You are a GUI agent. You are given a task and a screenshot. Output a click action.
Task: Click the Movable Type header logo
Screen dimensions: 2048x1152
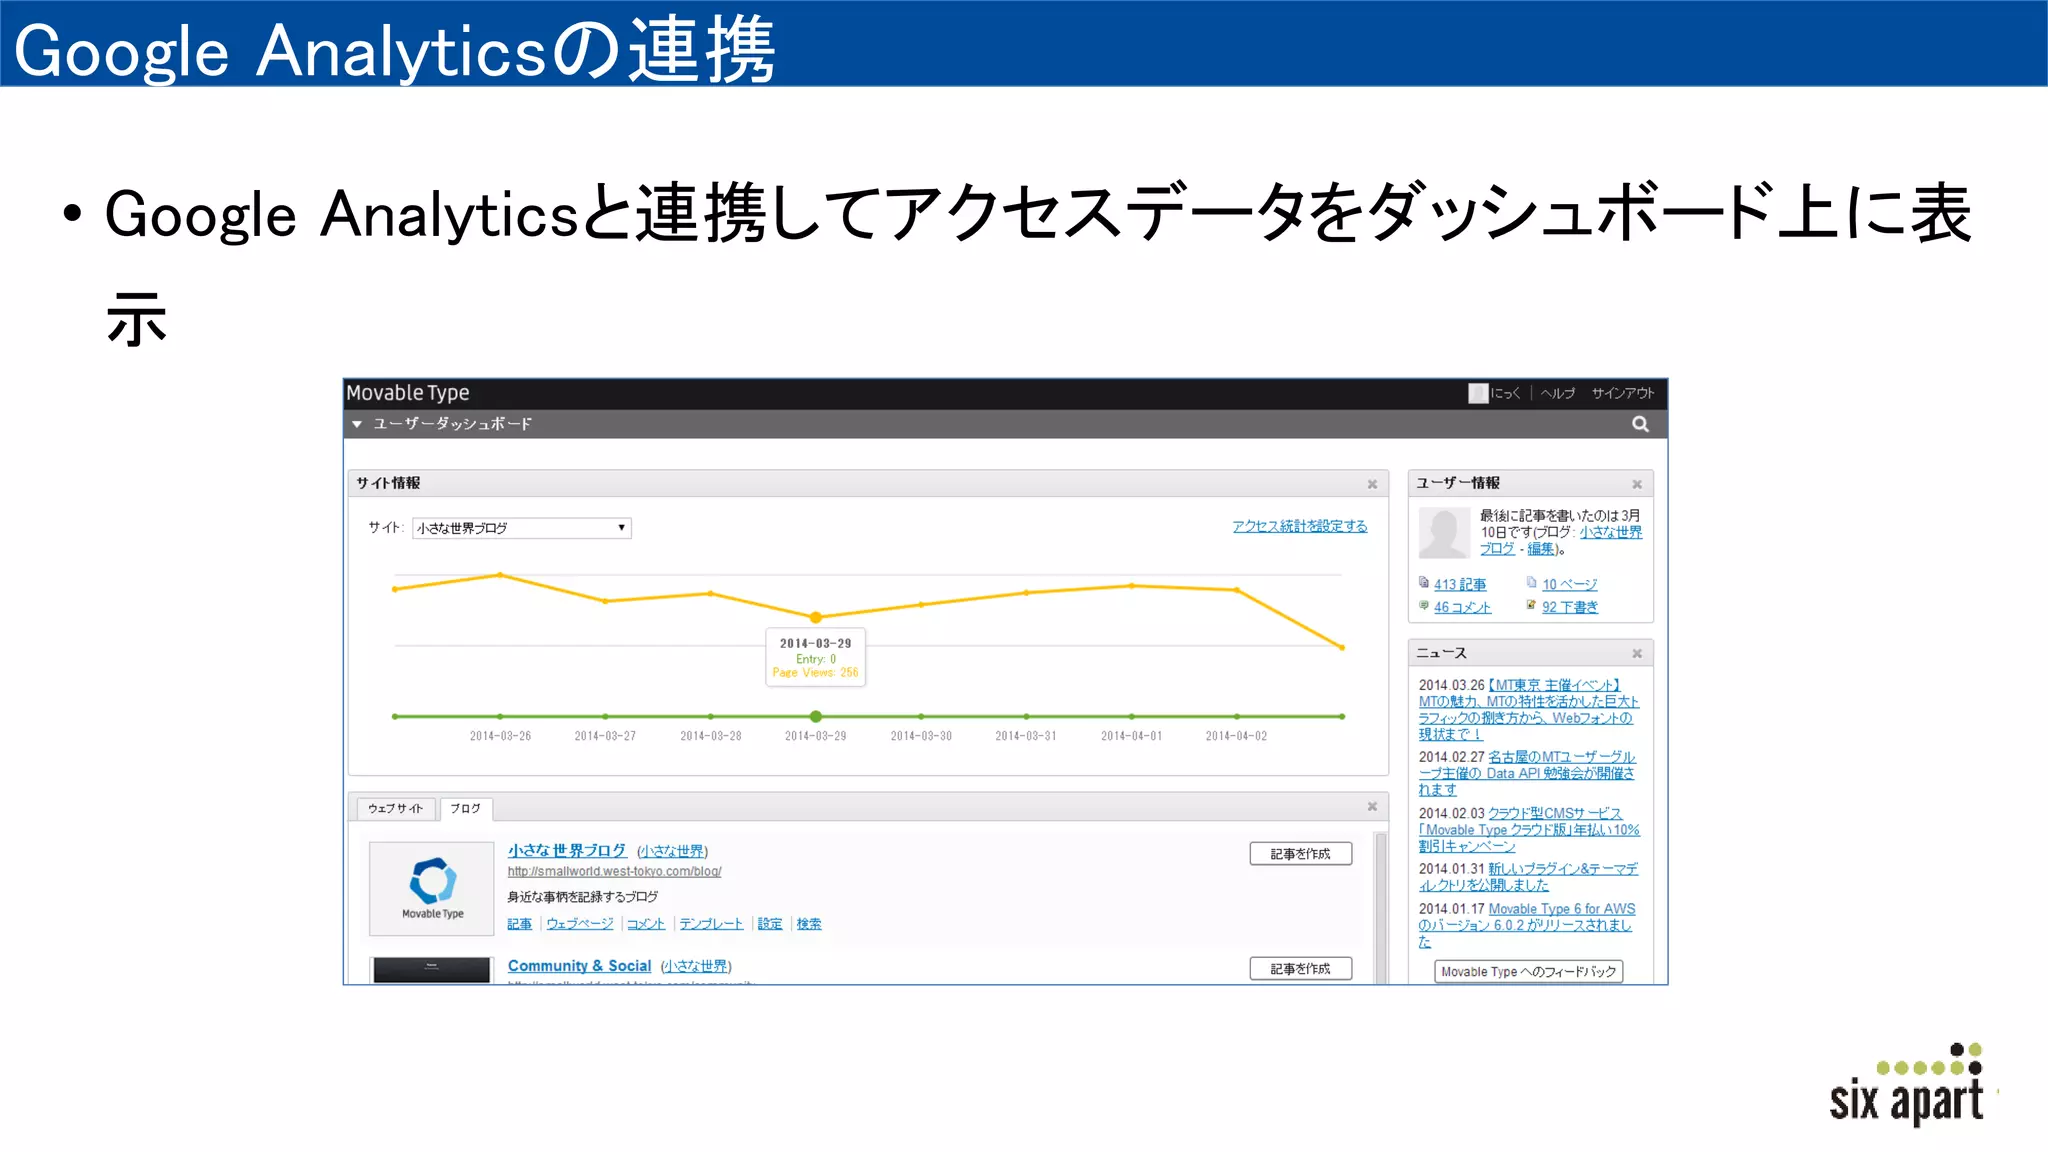[408, 393]
